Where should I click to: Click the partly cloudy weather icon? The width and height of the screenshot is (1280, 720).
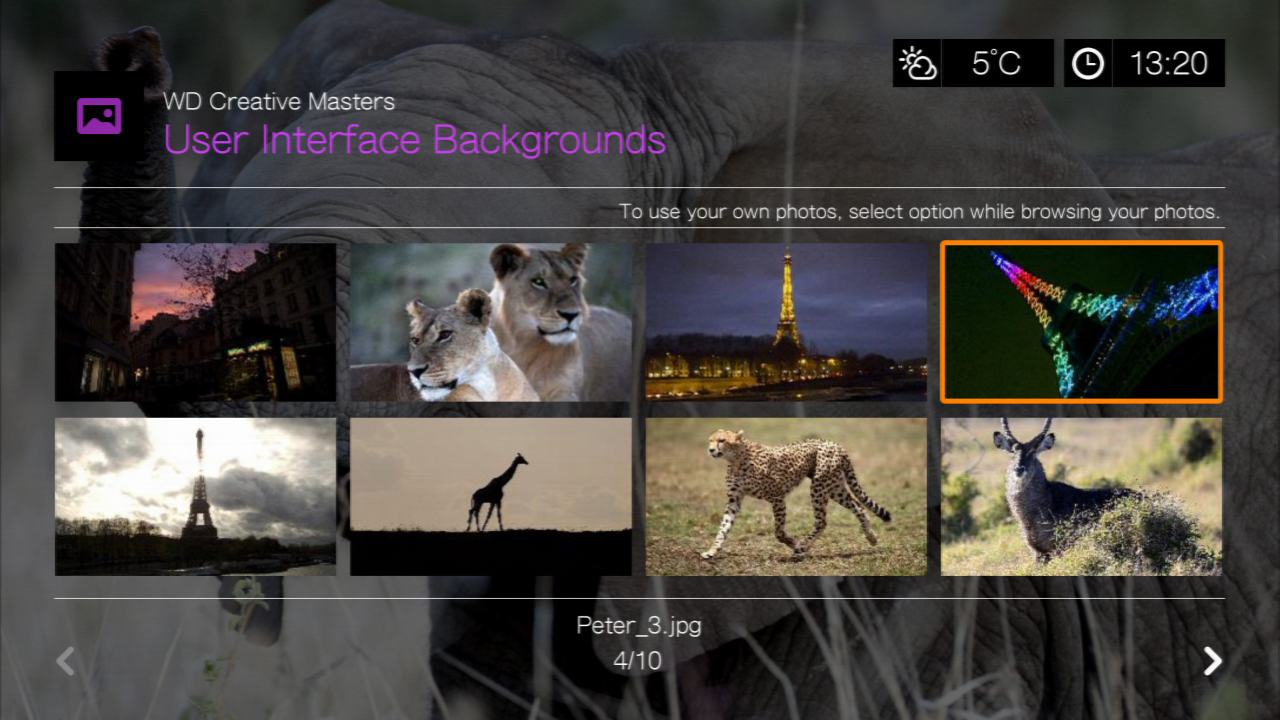click(x=917, y=64)
